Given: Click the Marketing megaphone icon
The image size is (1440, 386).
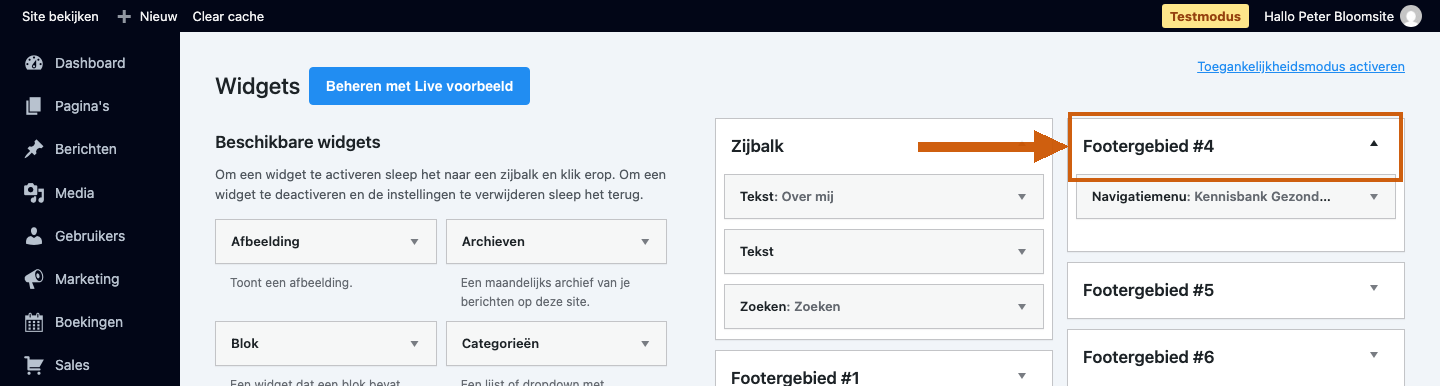Looking at the screenshot, I should point(34,279).
